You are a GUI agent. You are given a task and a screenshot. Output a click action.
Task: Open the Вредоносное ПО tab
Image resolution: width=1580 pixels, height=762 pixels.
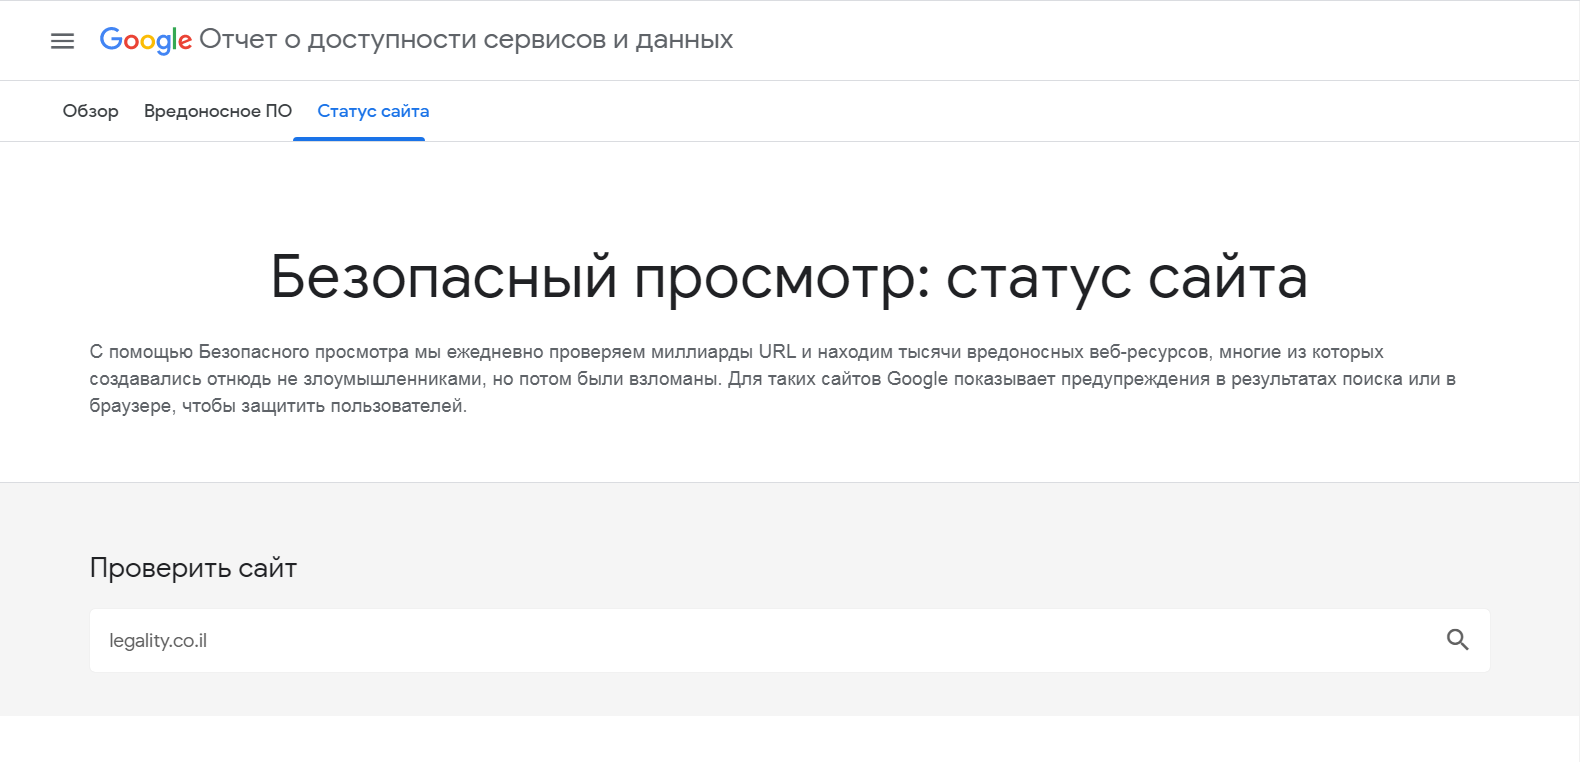coord(218,111)
